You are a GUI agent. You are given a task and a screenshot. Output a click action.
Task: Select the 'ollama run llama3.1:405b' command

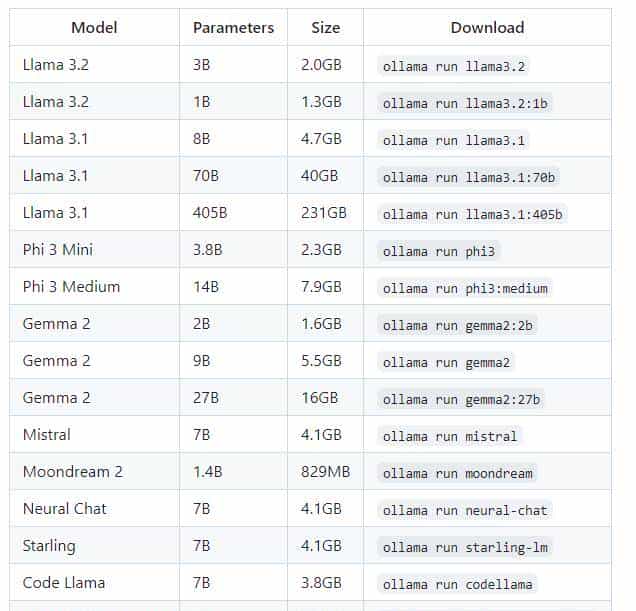(472, 214)
